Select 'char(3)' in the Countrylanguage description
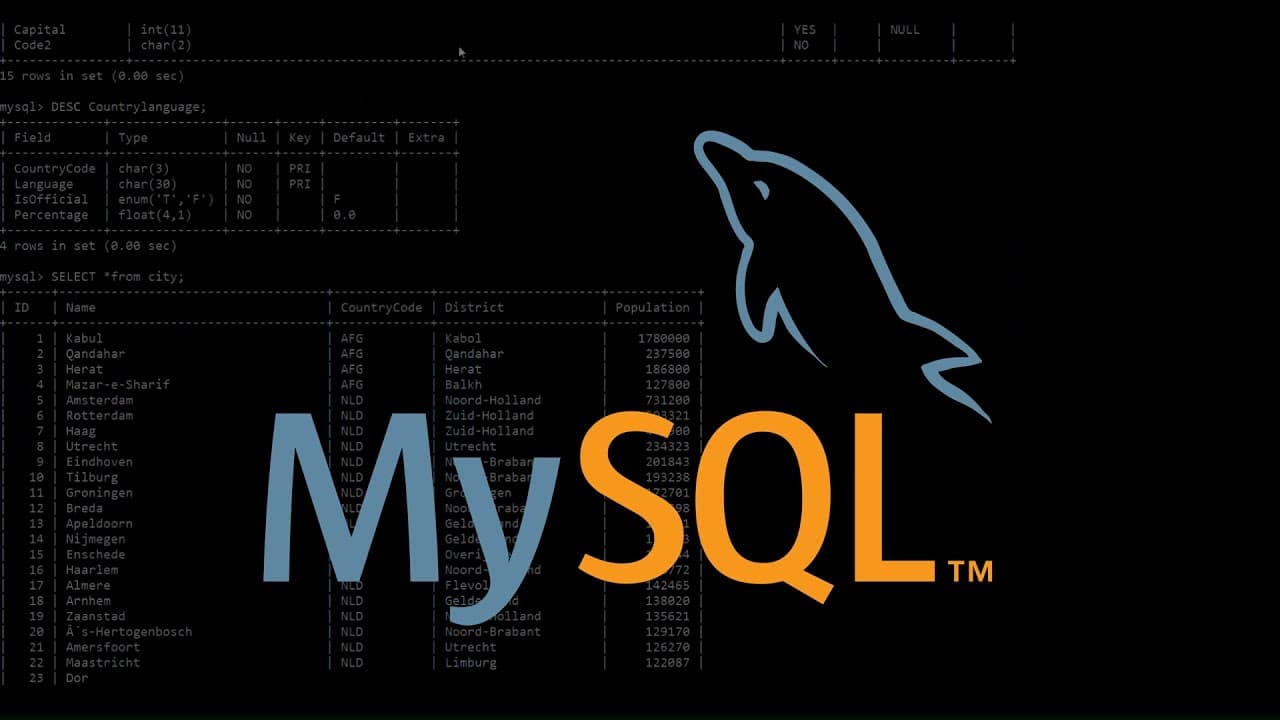 pyautogui.click(x=144, y=169)
